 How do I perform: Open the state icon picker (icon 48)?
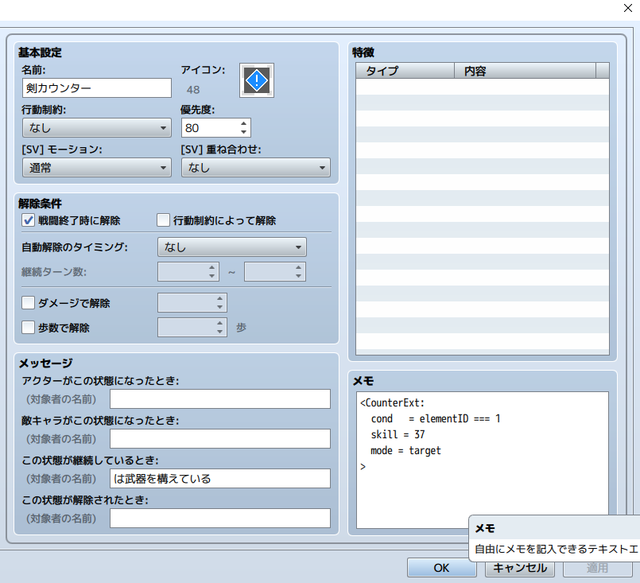pyautogui.click(x=256, y=80)
